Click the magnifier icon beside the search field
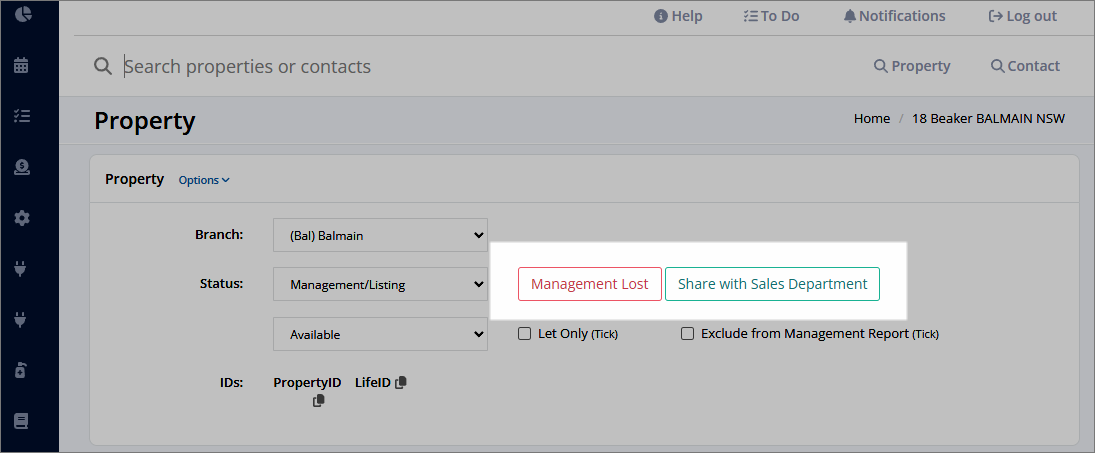1095x453 pixels. [103, 66]
